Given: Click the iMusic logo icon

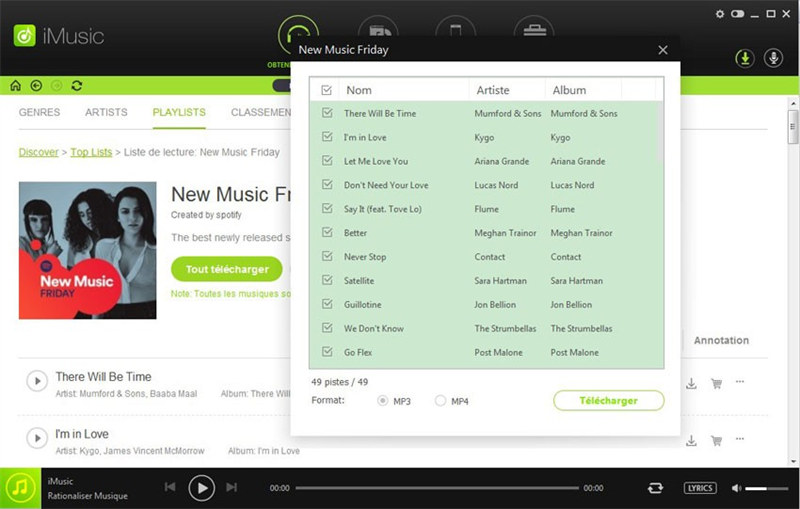Looking at the screenshot, I should point(24,36).
